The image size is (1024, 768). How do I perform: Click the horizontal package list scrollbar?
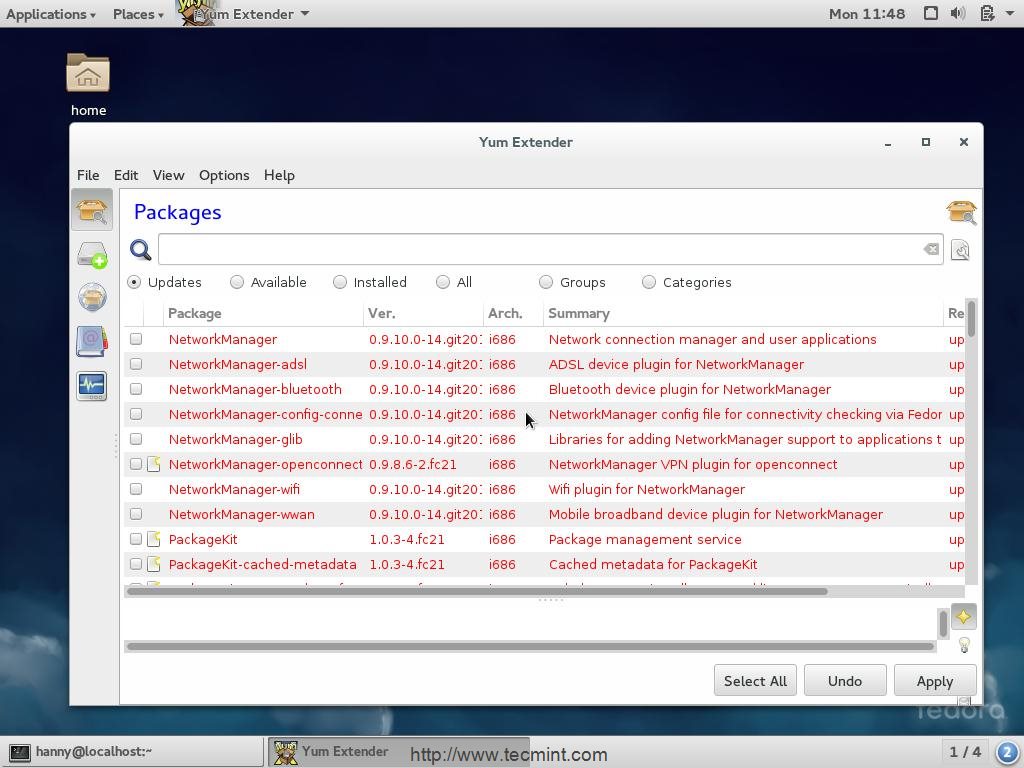pyautogui.click(x=477, y=591)
